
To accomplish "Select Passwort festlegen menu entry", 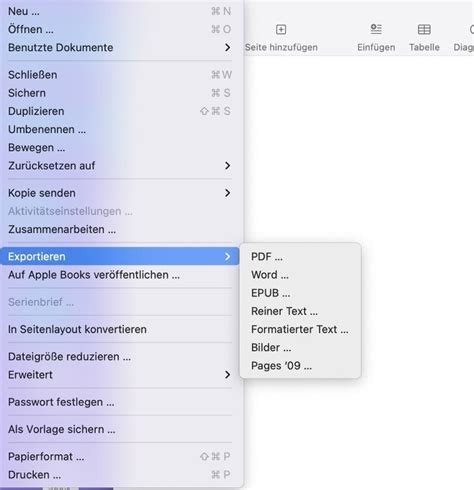I will click(x=120, y=402).
